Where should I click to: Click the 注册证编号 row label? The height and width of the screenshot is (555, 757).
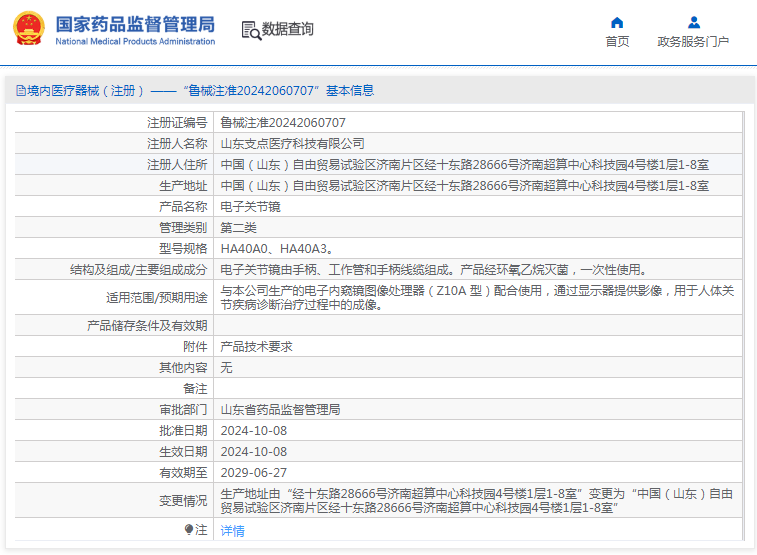[x=177, y=123]
